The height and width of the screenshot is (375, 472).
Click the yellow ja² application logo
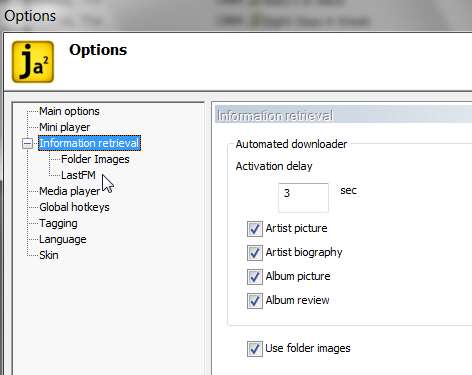point(33,62)
